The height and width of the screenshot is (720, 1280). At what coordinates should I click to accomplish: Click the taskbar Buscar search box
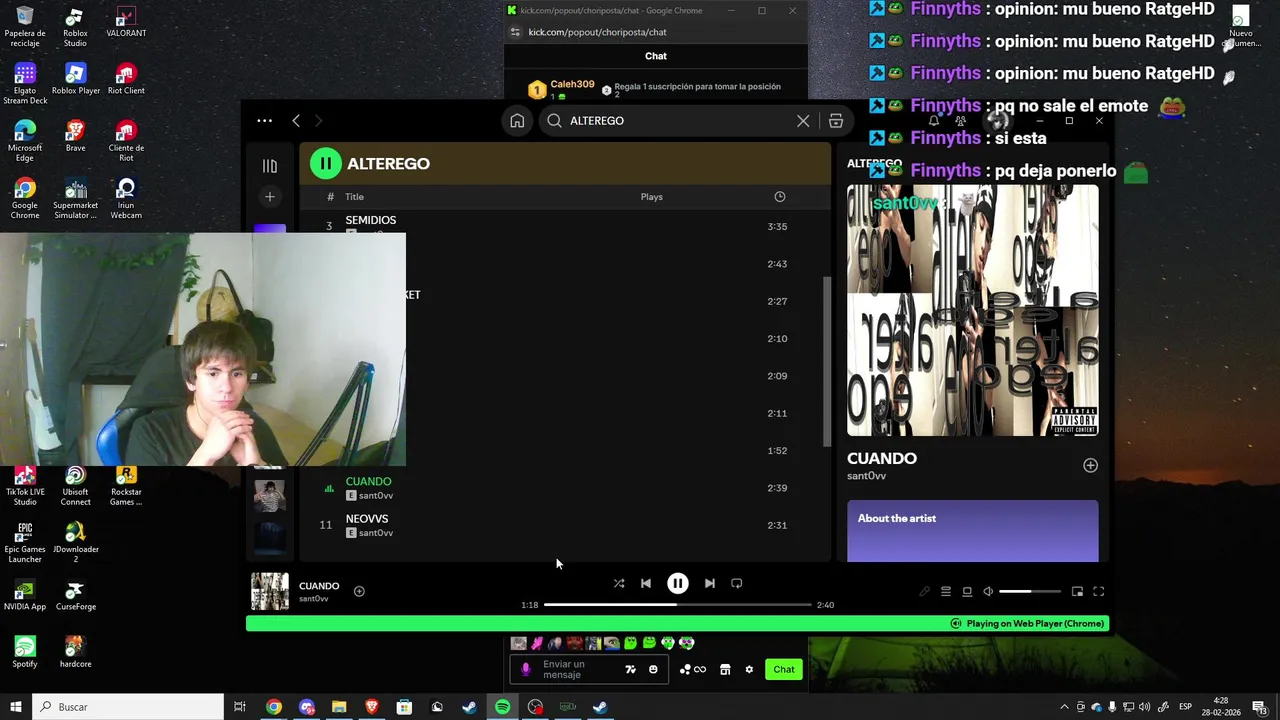pos(128,707)
